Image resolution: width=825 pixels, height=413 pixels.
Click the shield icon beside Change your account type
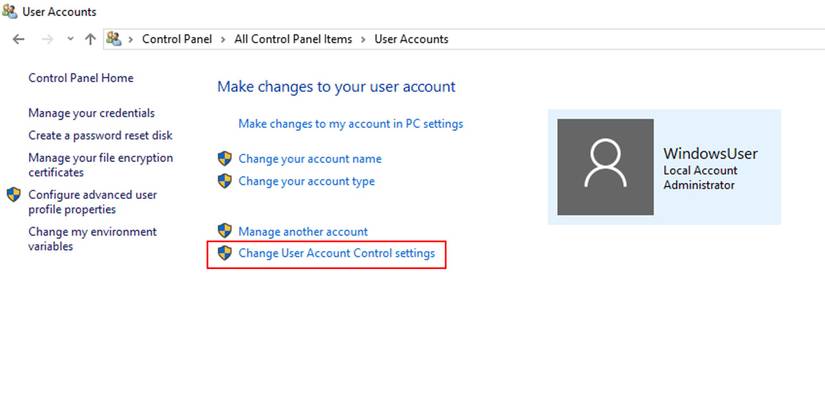[x=225, y=181]
